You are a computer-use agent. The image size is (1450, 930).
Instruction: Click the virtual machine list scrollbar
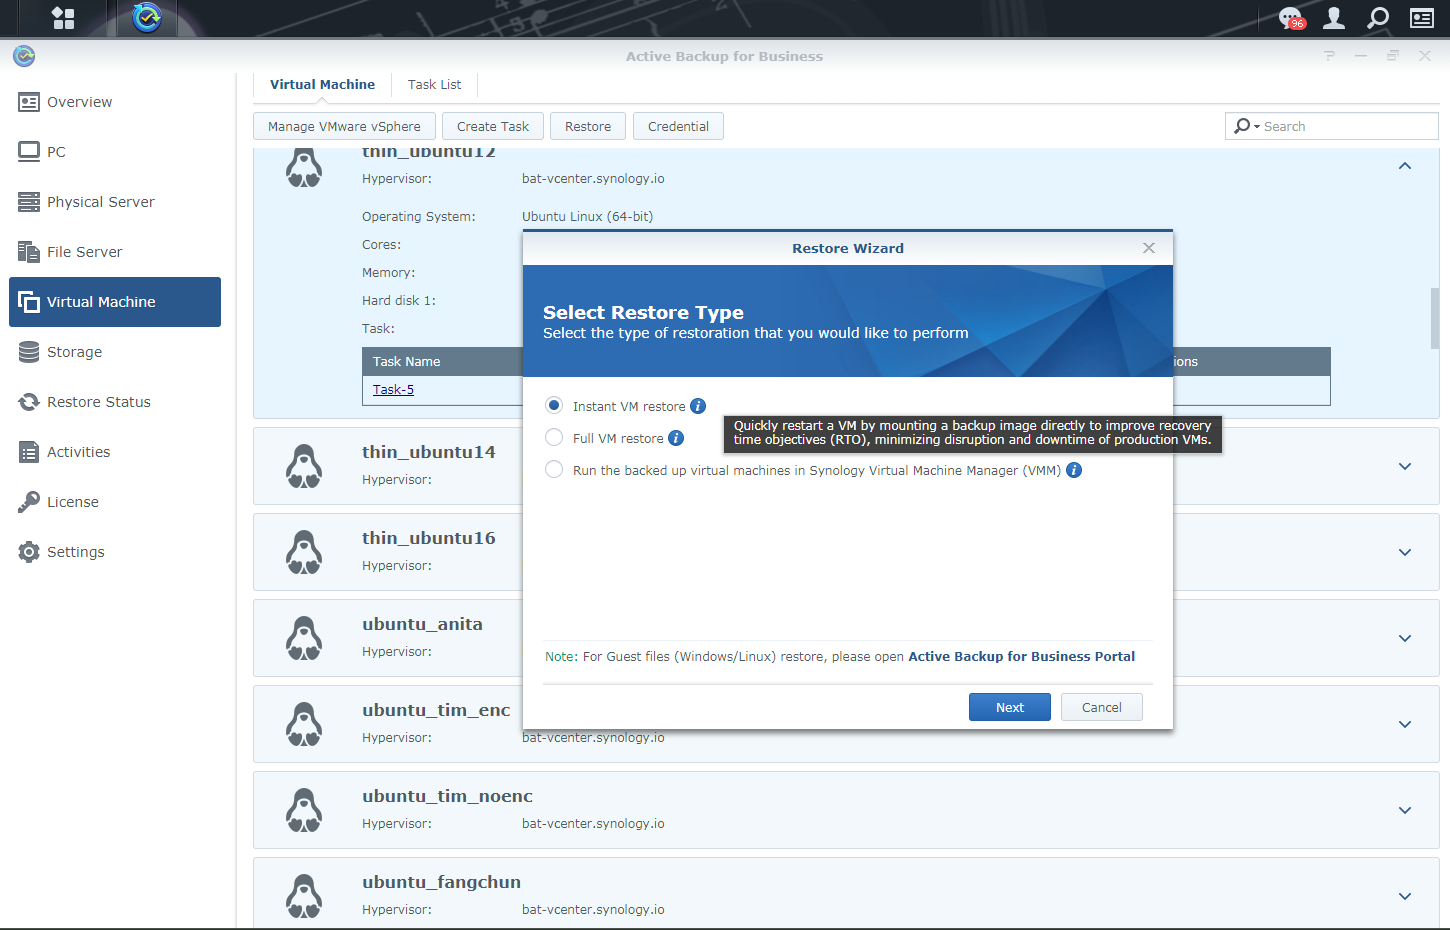click(1434, 318)
